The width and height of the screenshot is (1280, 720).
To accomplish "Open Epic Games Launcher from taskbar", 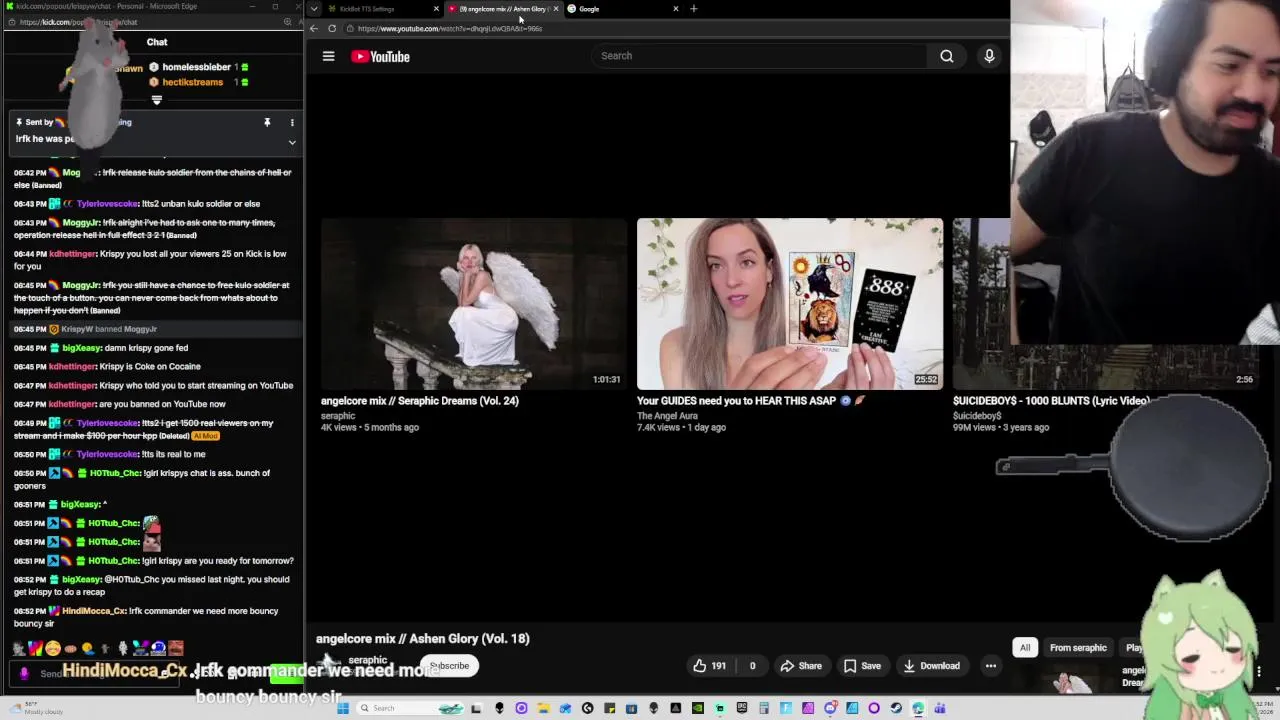I will pos(742,708).
